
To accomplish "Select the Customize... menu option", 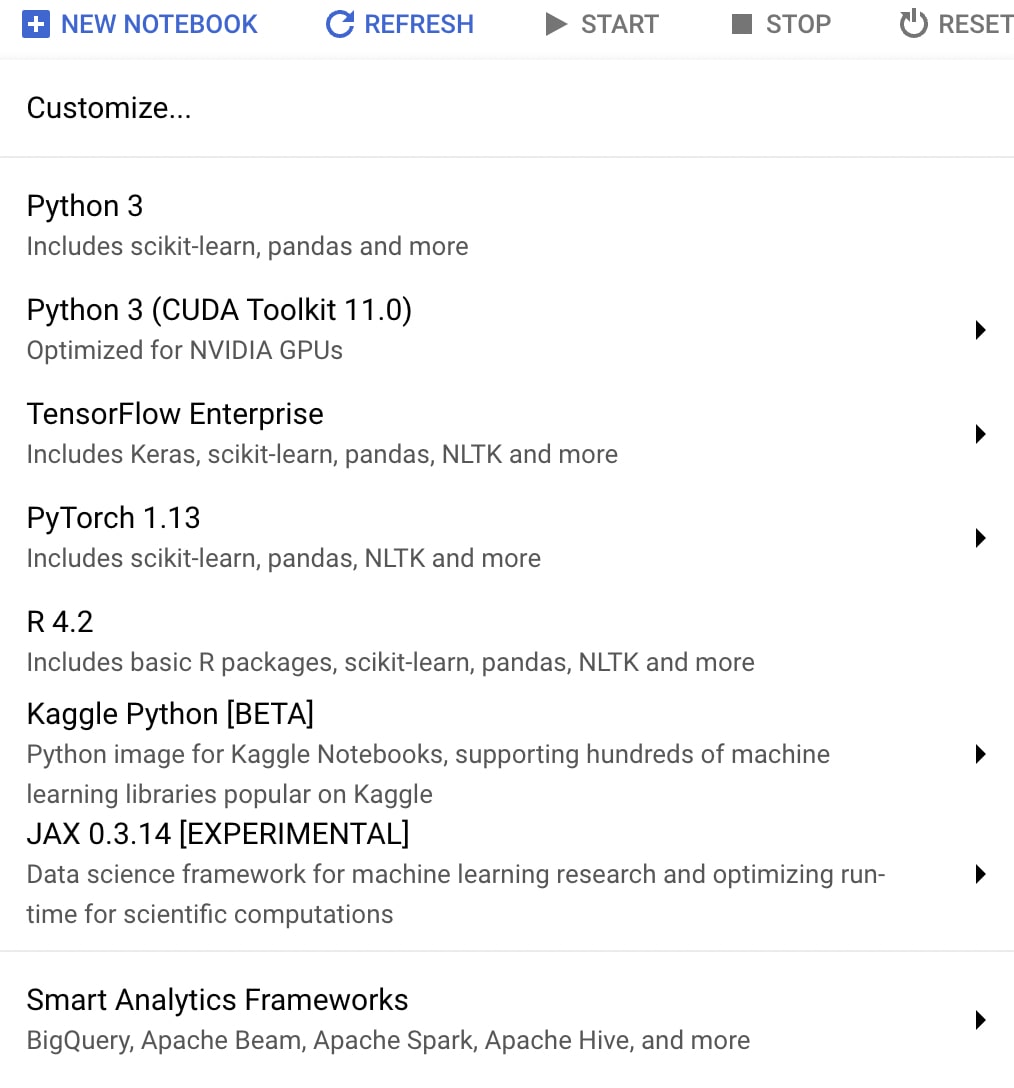I will (x=507, y=108).
